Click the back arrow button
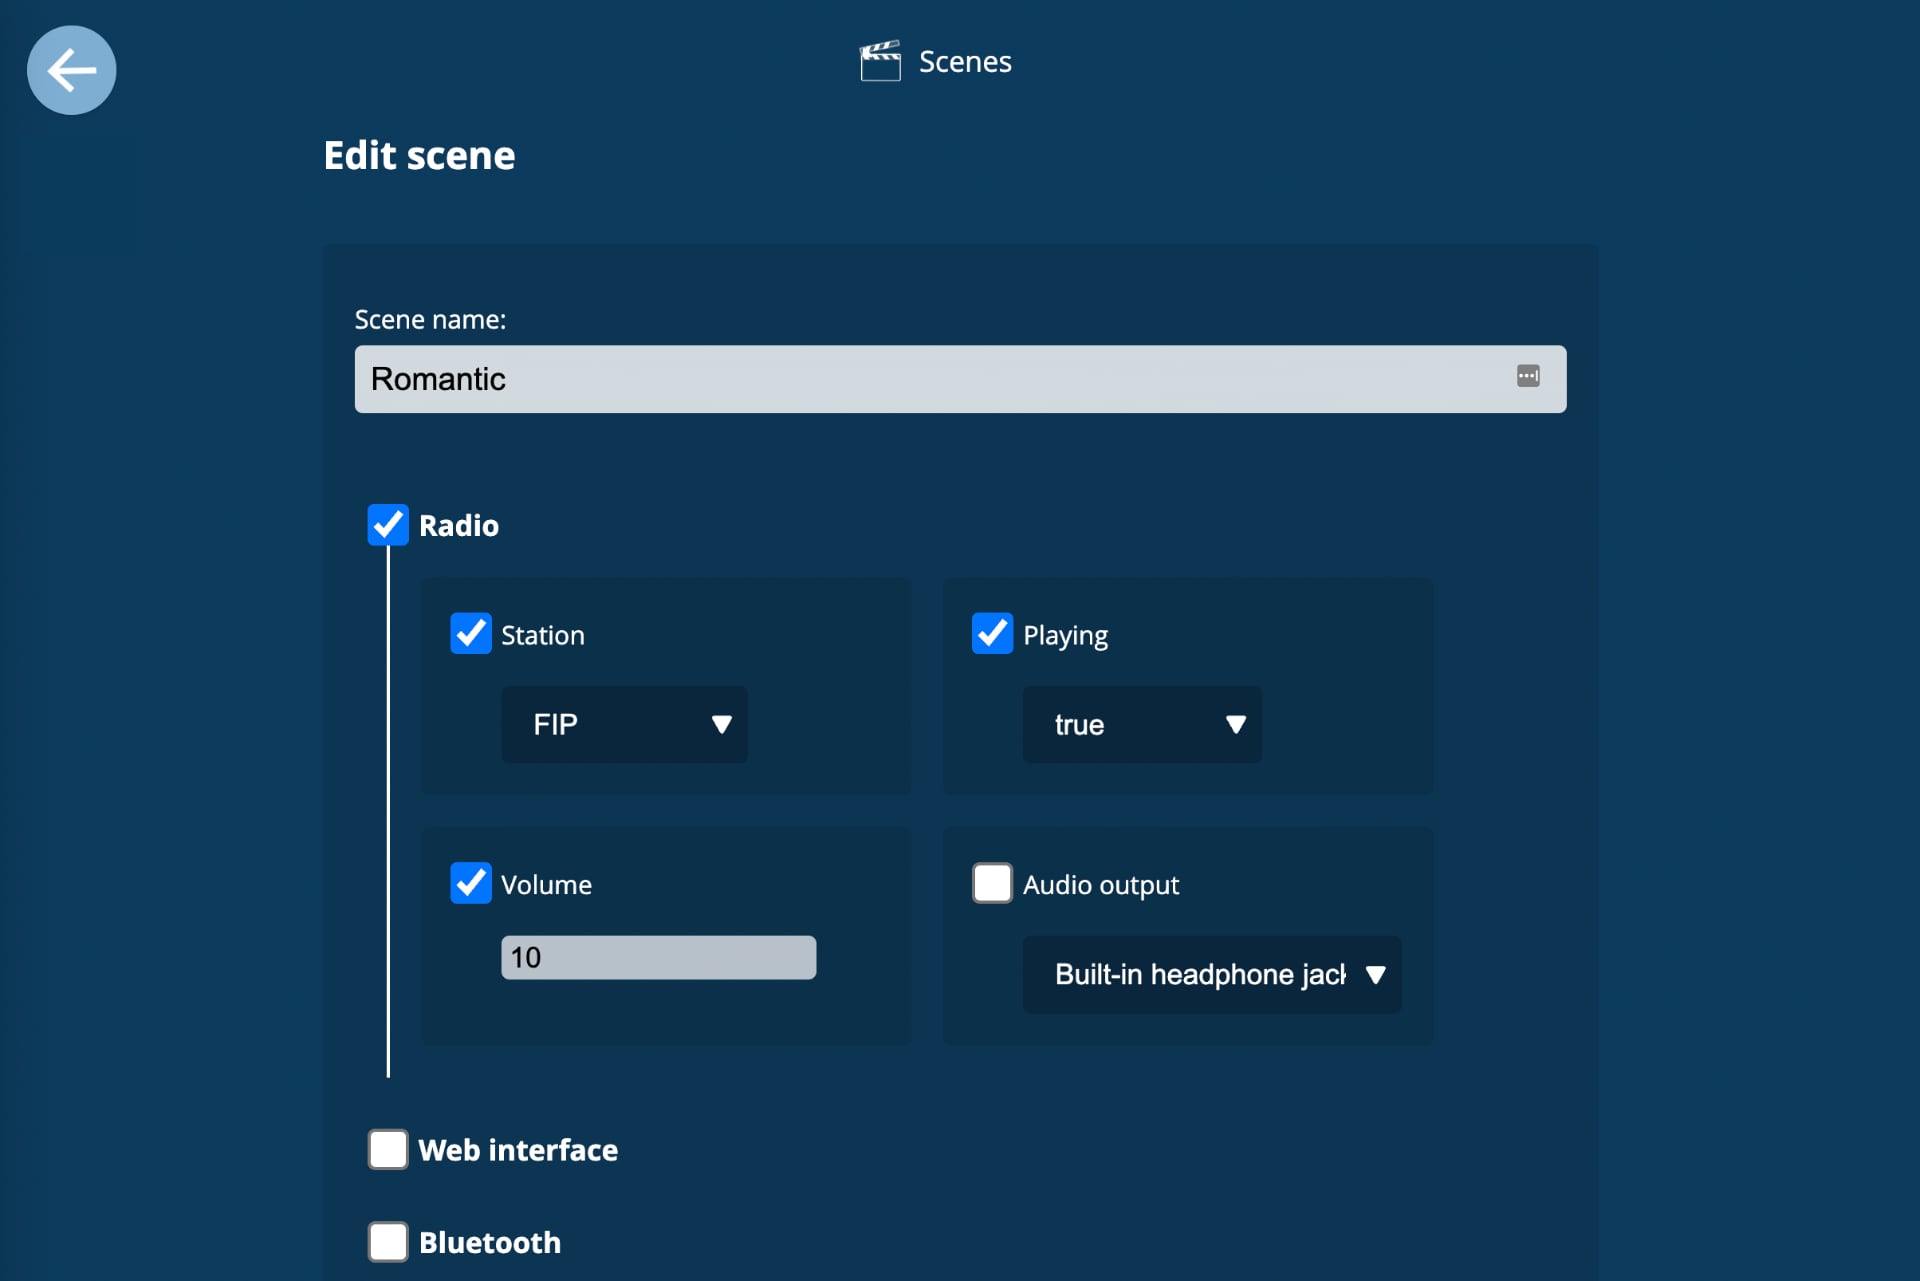 pyautogui.click(x=71, y=70)
